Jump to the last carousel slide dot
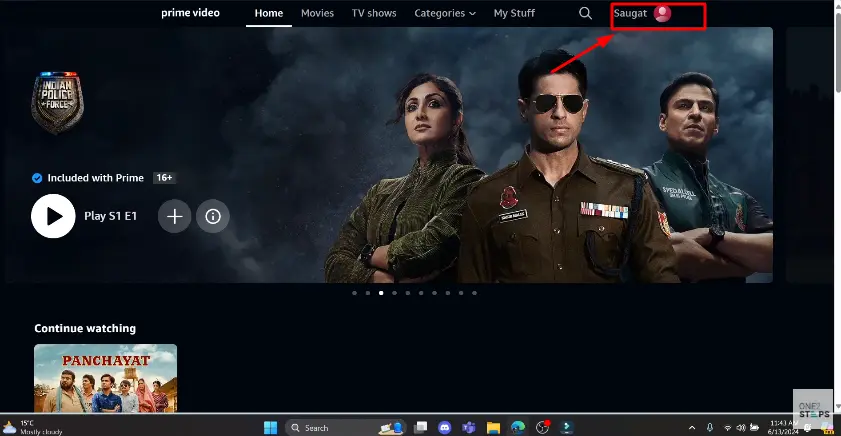 pyautogui.click(x=474, y=293)
